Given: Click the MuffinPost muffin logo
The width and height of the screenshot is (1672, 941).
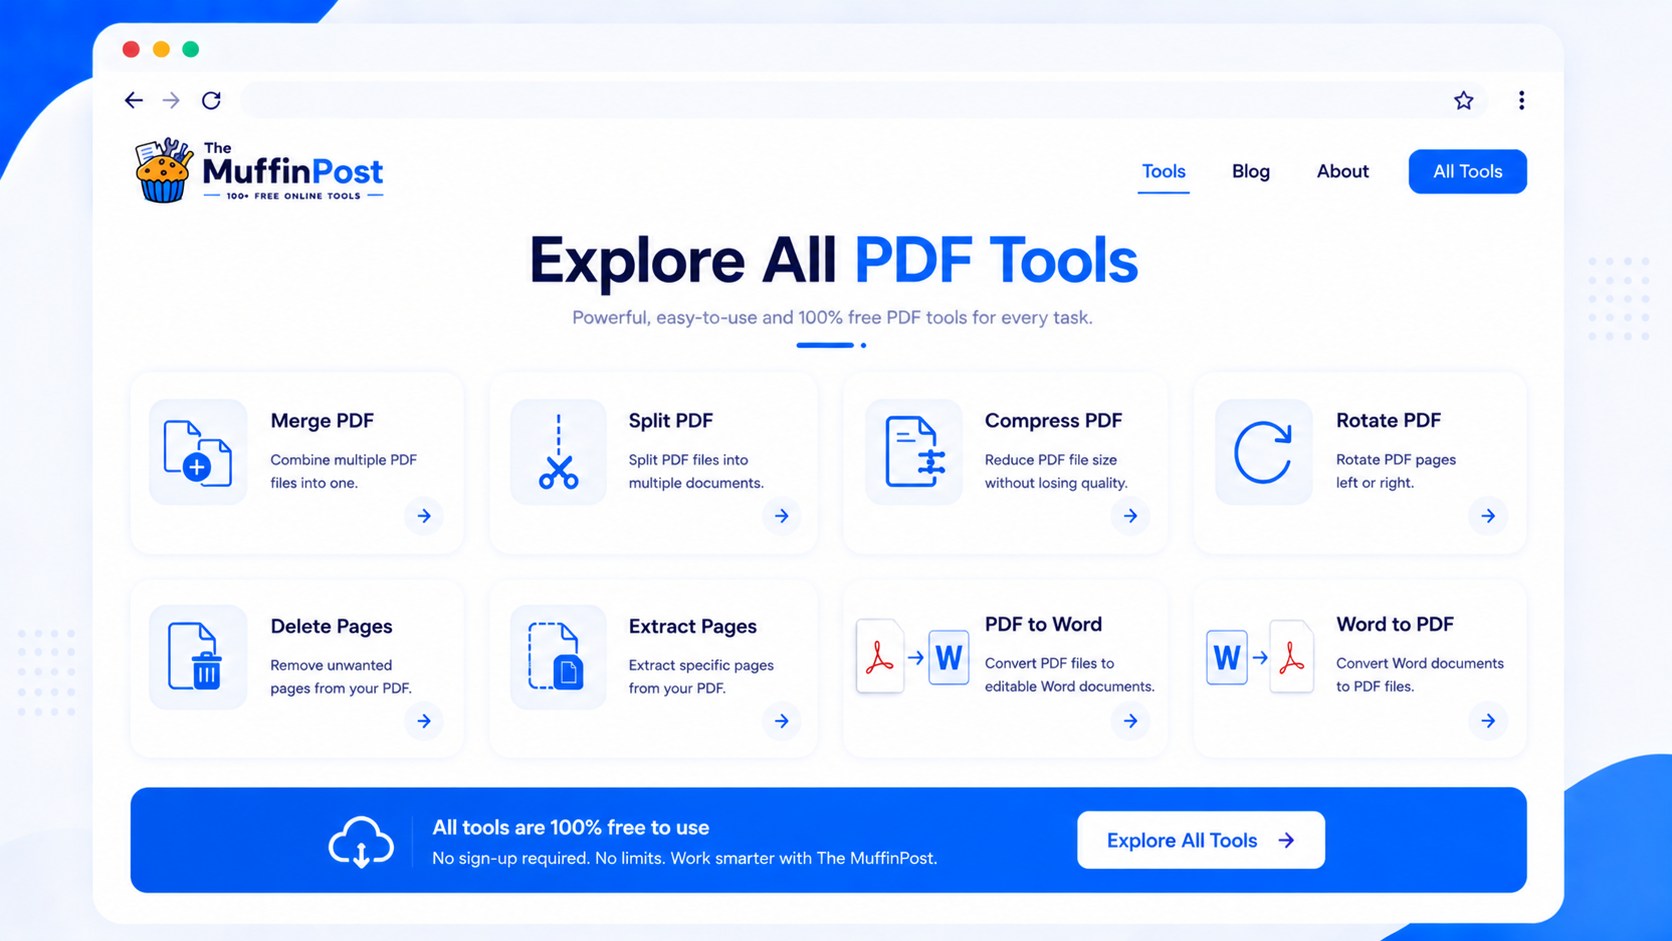Looking at the screenshot, I should (163, 171).
